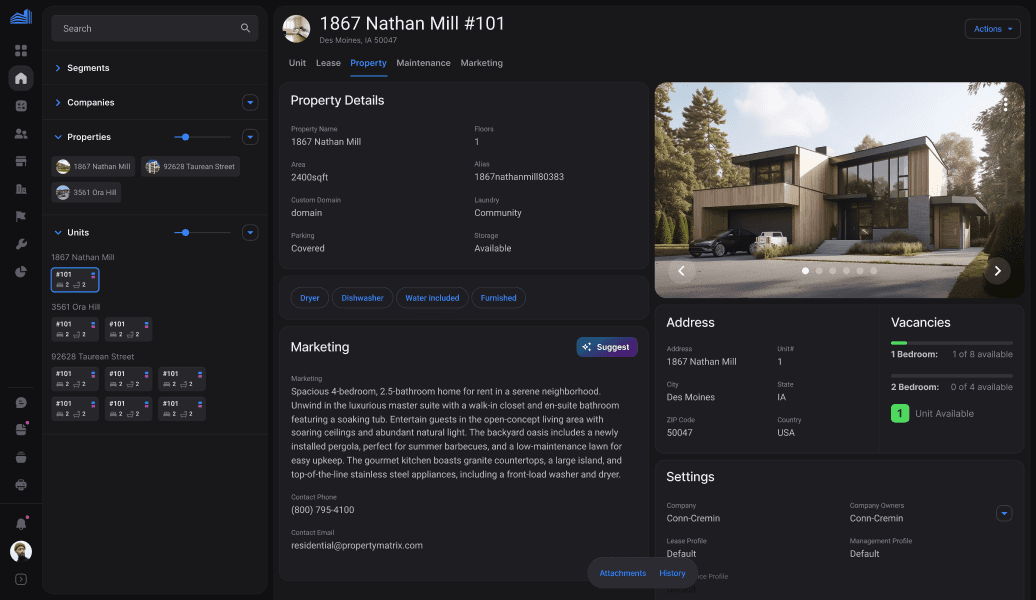
Task: Click the 1 Bedroom vacancy progress bar
Action: tap(951, 343)
